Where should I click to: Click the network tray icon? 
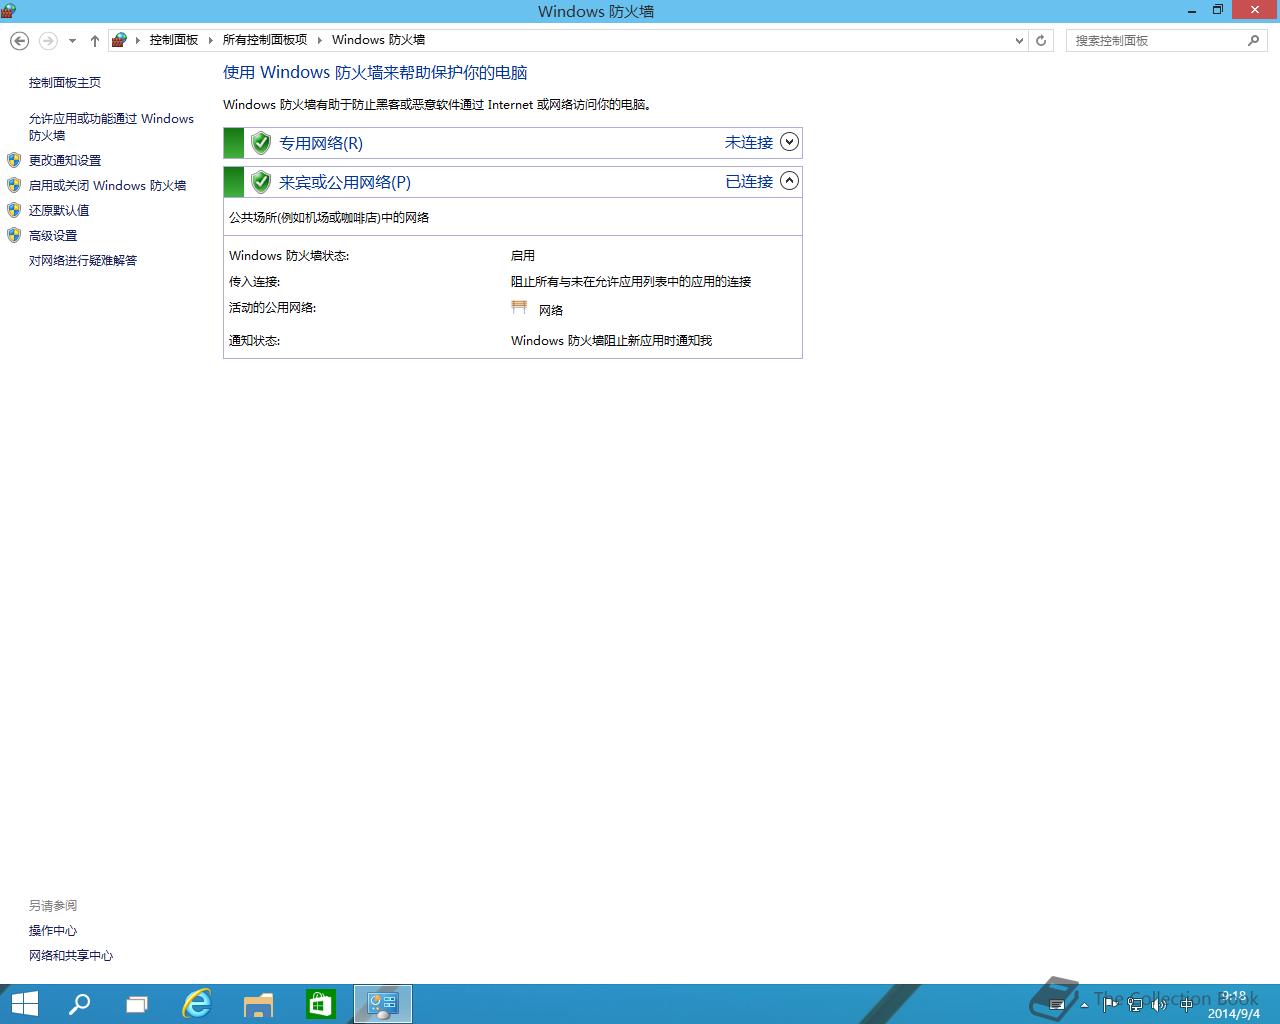[1135, 1005]
